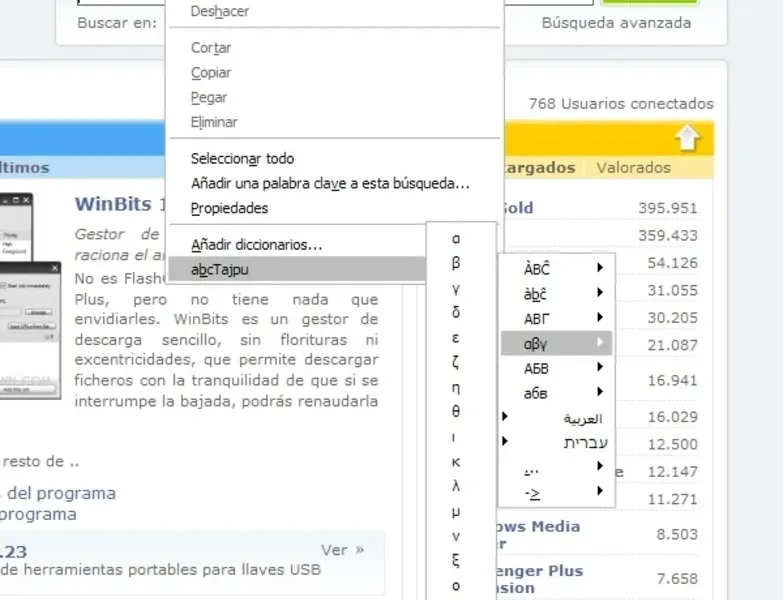Open the Búsqueda avanzada link
783x600 pixels.
point(616,23)
